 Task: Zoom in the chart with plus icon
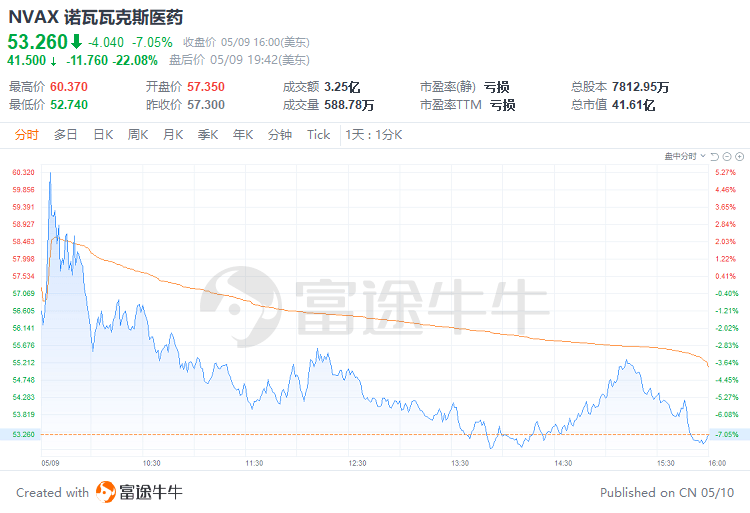click(x=739, y=156)
